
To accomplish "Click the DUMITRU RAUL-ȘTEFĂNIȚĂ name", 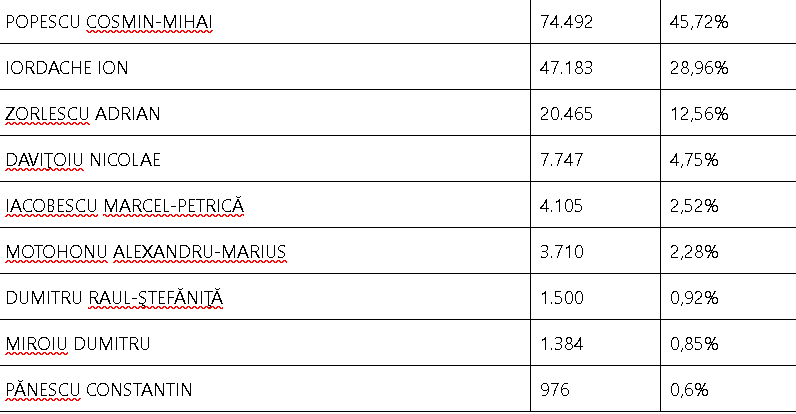I will [x=115, y=298].
